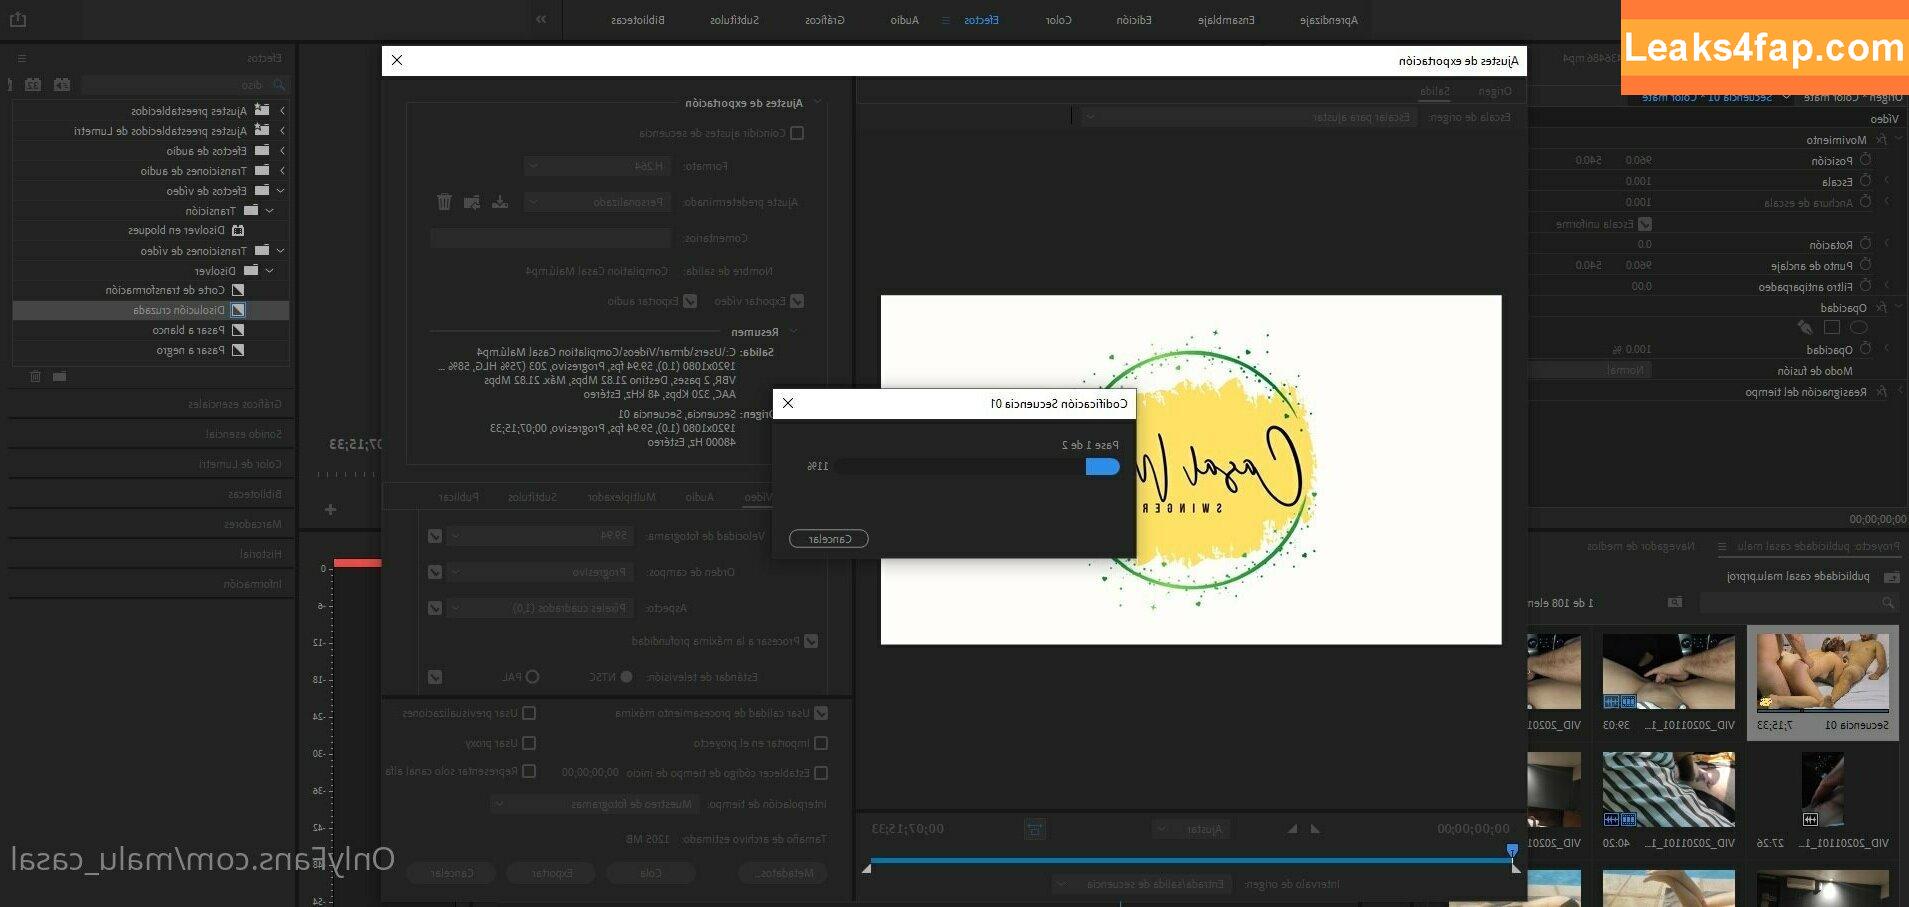
Task: Click the Cancelar button in export settings
Action: pyautogui.click(x=451, y=873)
